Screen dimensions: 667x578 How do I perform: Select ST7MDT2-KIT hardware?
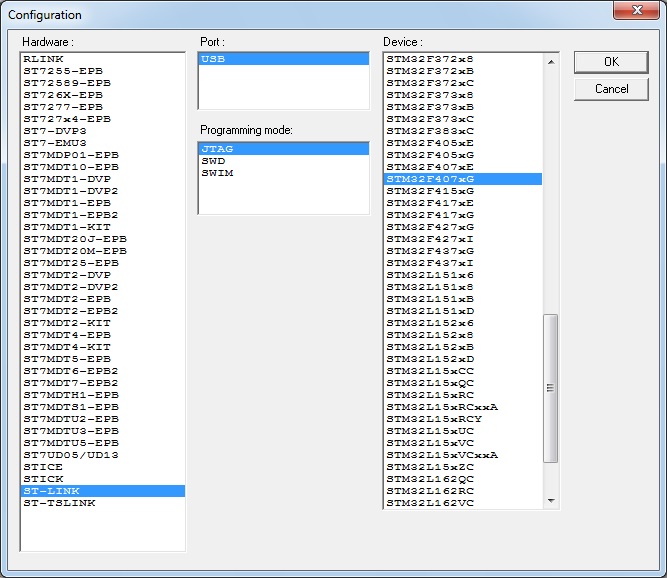(x=103, y=323)
